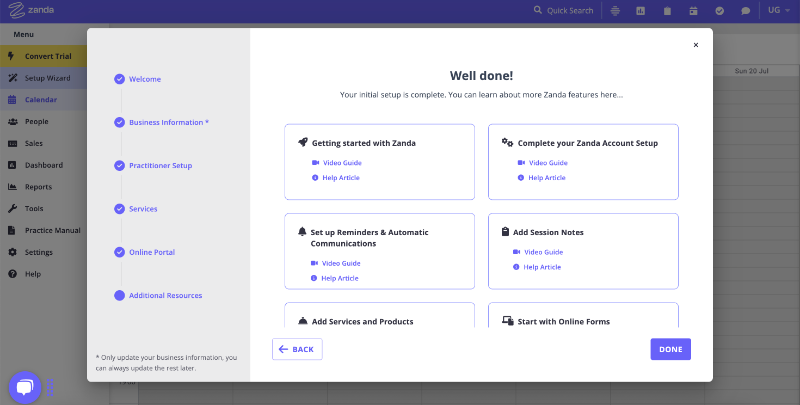Click the bell icon on Reminders card

tap(302, 232)
